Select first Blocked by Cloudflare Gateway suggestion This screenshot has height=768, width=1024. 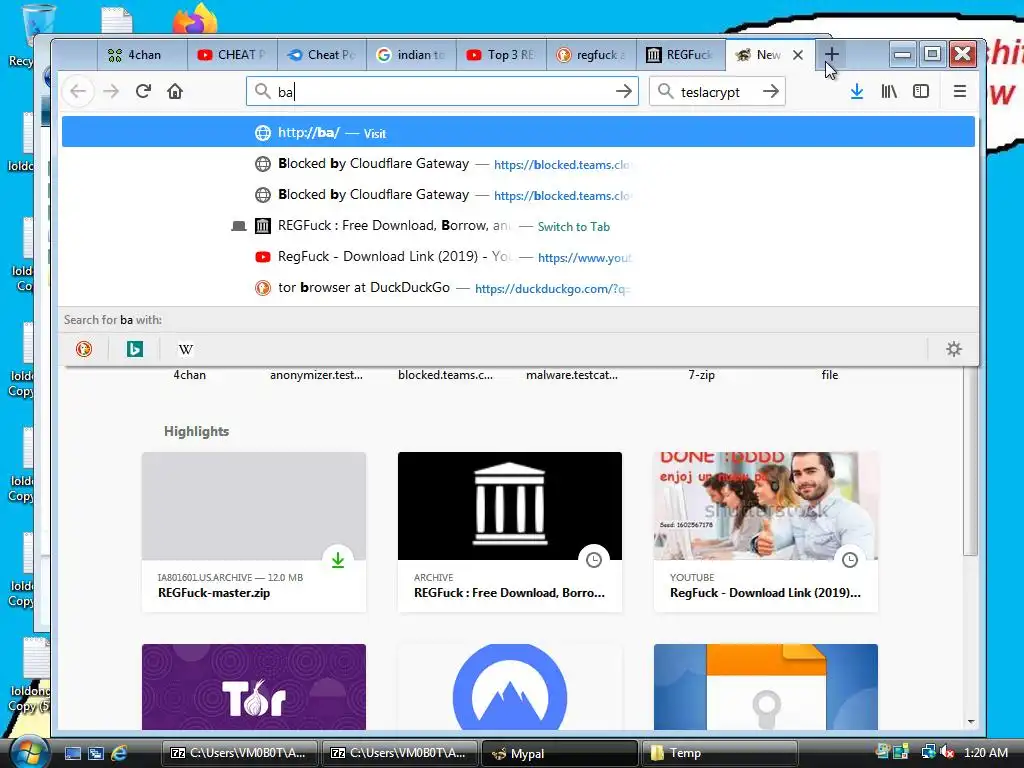tap(518, 164)
